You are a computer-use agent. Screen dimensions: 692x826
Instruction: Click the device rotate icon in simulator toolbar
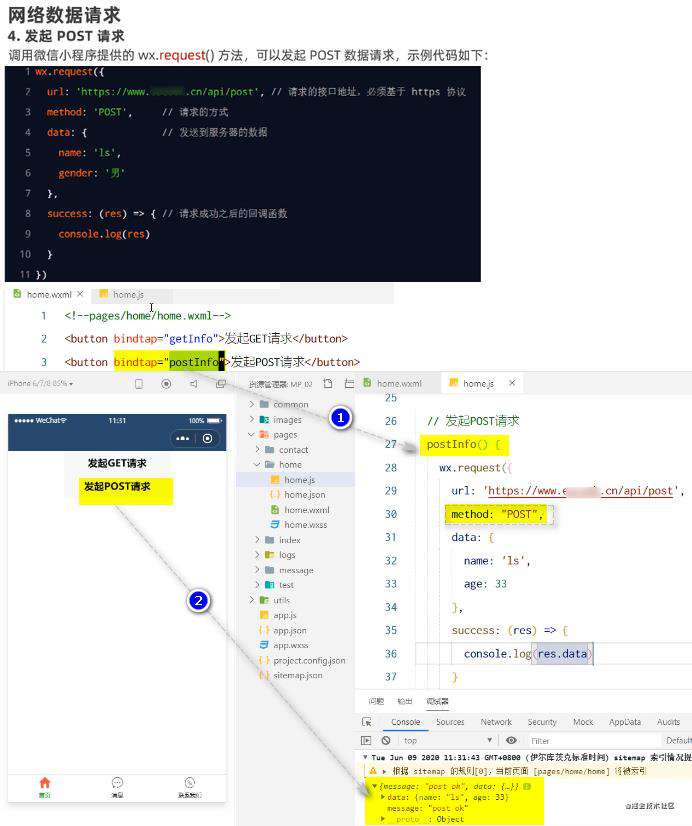(139, 384)
